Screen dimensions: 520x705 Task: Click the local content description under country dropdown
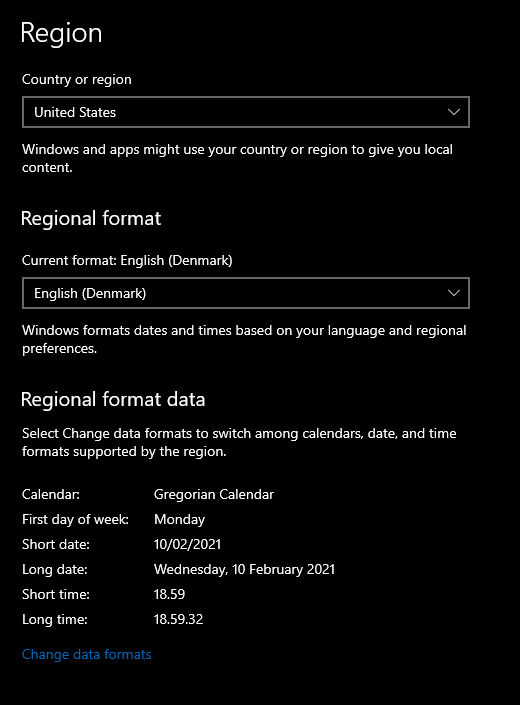click(x=237, y=158)
